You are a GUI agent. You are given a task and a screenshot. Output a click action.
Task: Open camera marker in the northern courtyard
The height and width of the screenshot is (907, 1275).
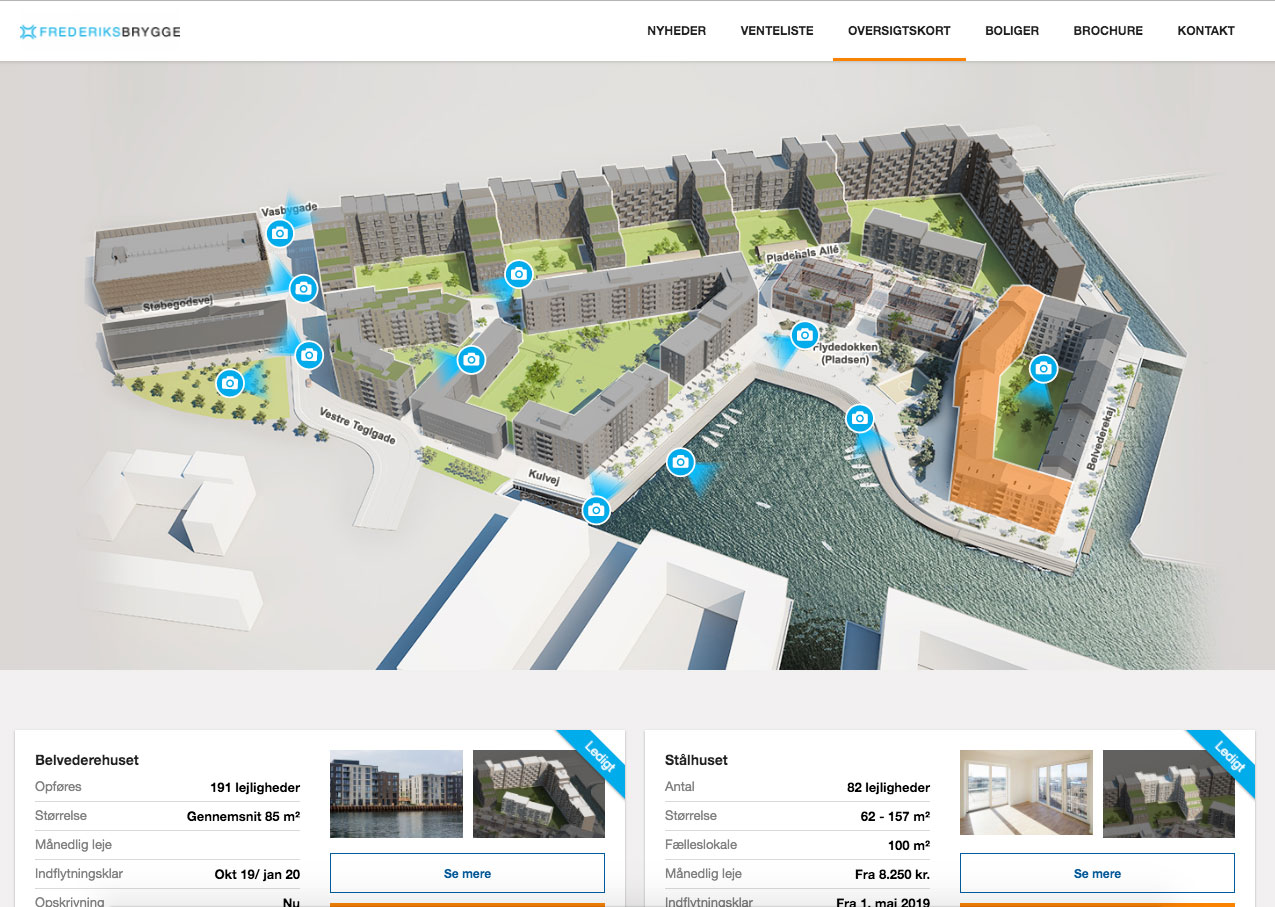[x=518, y=273]
